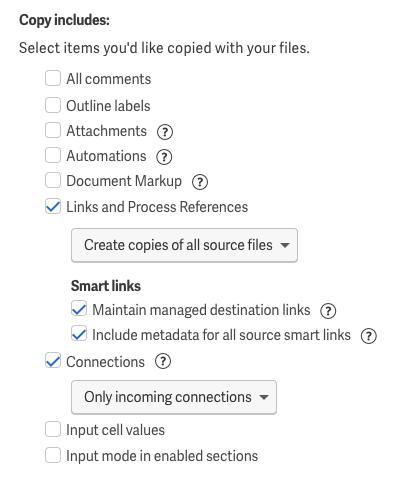Uncheck Links and Process References
This screenshot has width=416, height=482.
[x=53, y=206]
